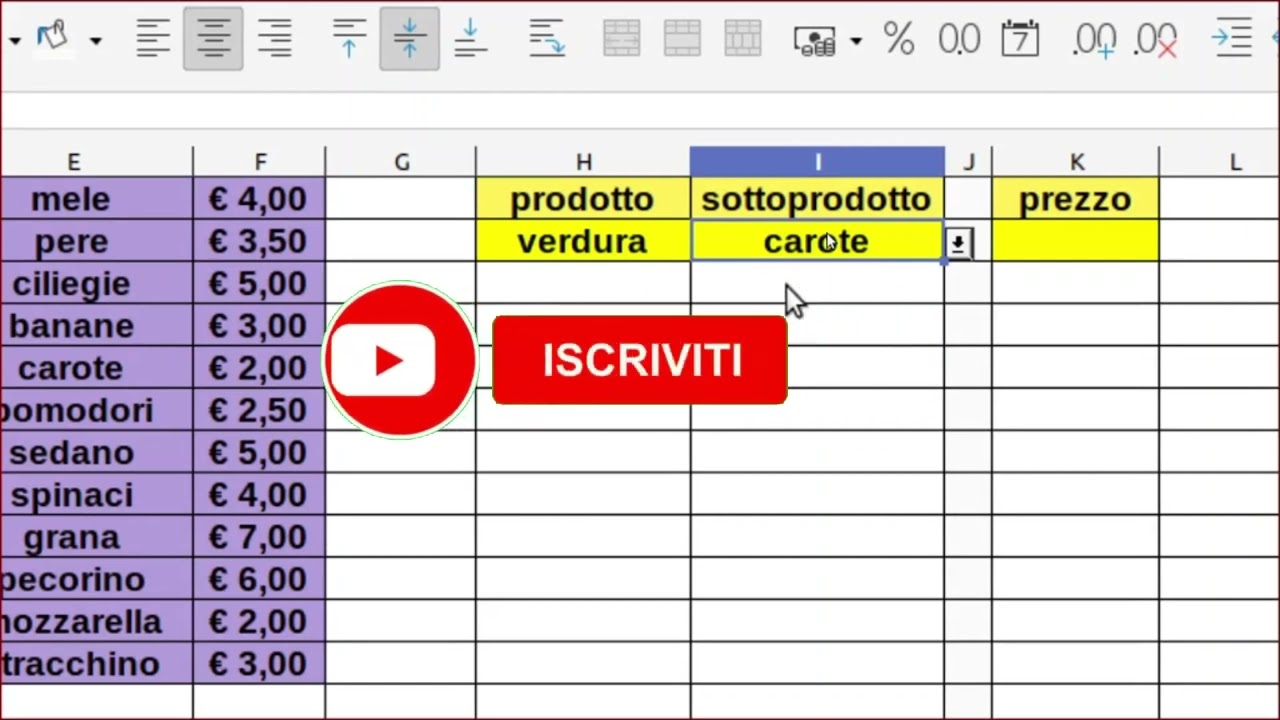Click the '€ 7,00' price cell
Image resolution: width=1280 pixels, height=720 pixels.
pos(260,537)
